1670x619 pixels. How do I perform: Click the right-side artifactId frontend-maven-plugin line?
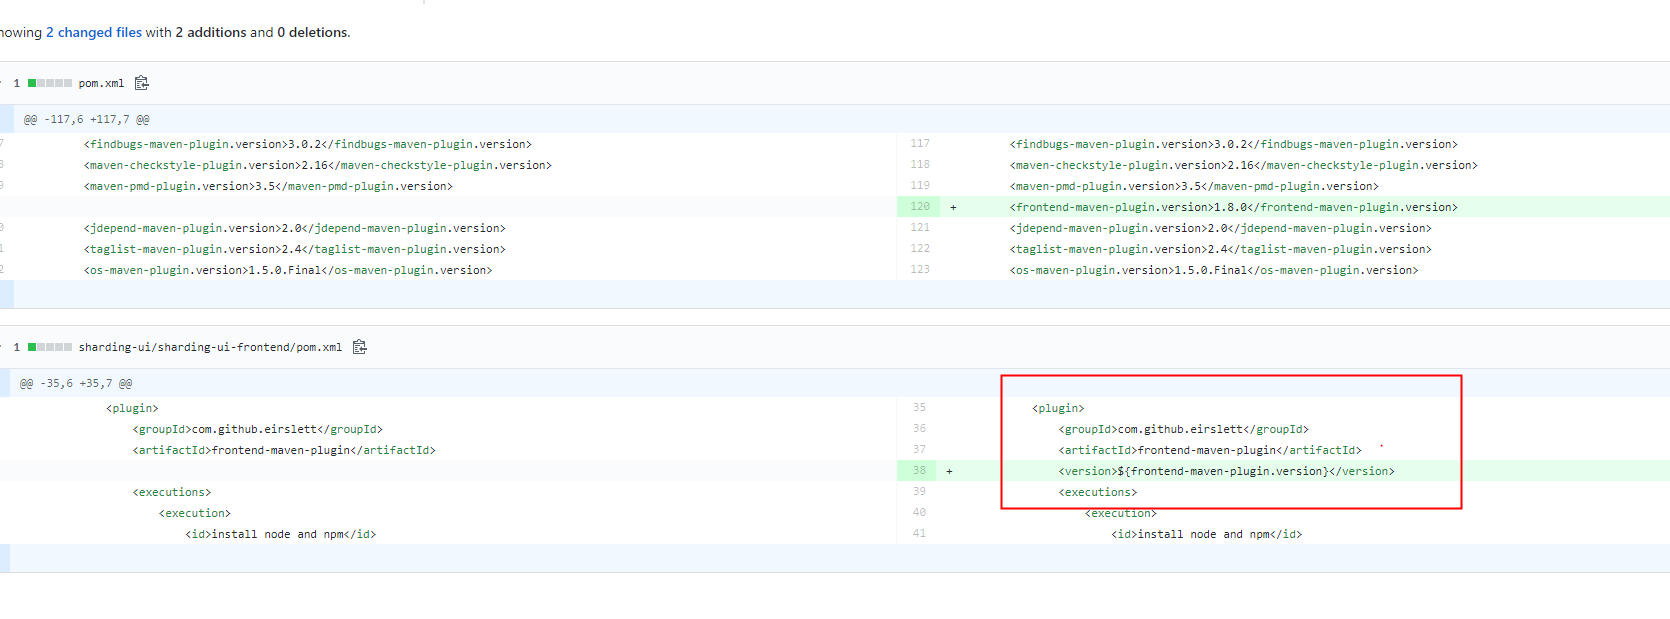pyautogui.click(x=1210, y=450)
